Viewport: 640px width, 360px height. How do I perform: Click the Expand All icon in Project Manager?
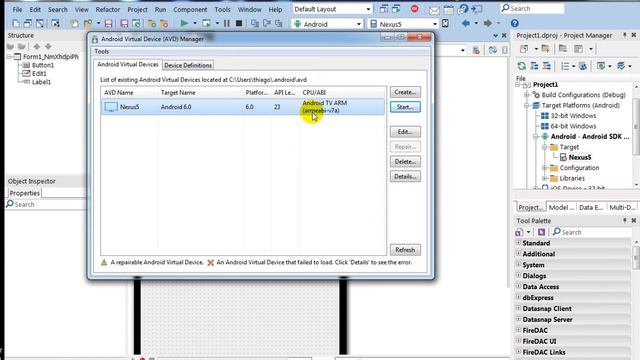[534, 66]
